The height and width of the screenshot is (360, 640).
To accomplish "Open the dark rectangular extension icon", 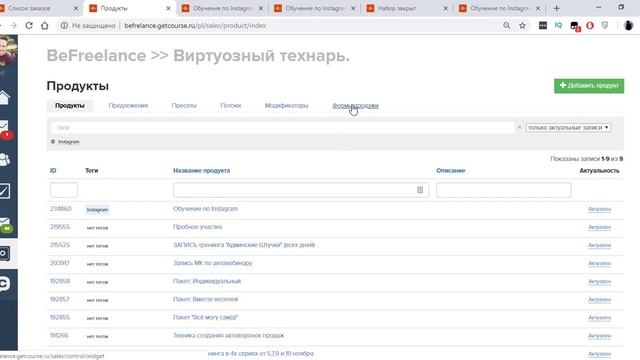I will click(x=543, y=25).
